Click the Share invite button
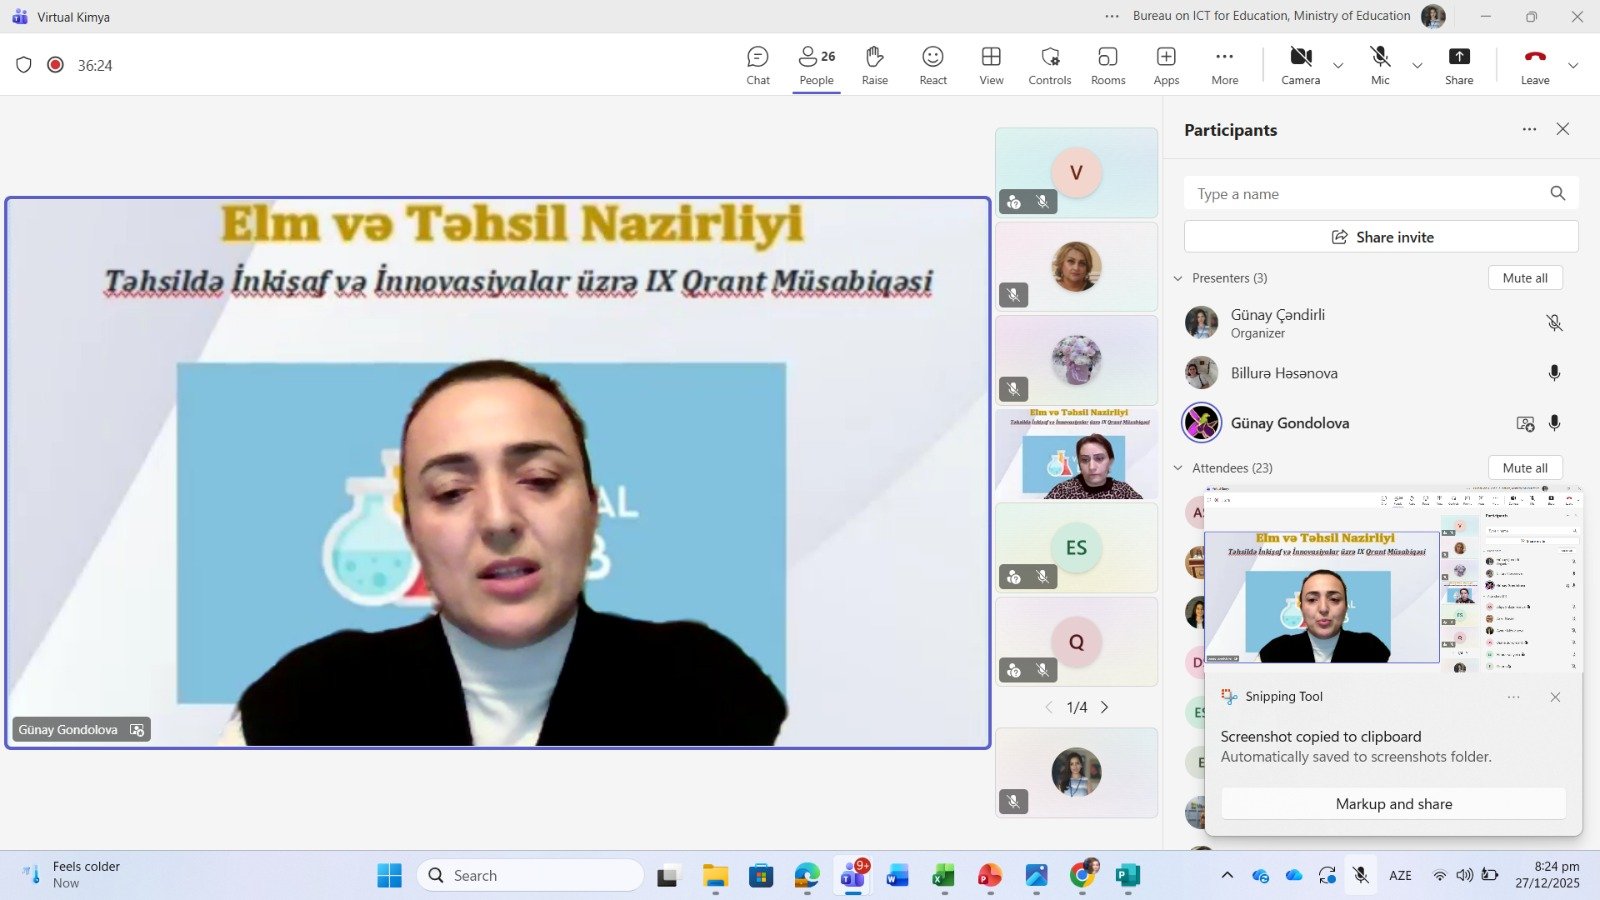The height and width of the screenshot is (900, 1600). 1381,237
